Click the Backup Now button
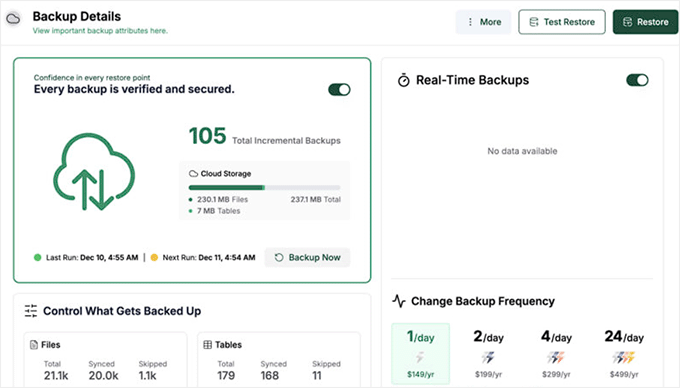 [307, 258]
